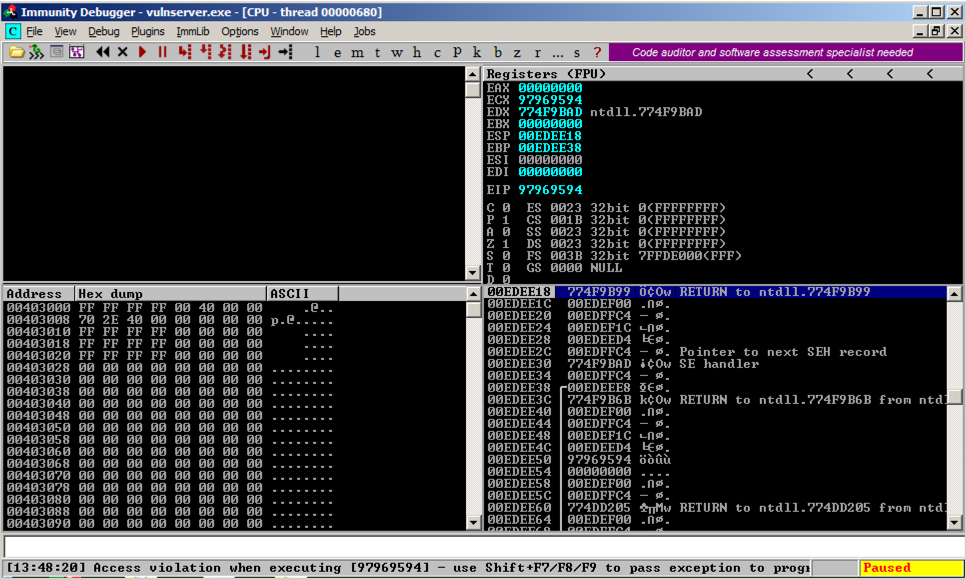Image resolution: width=966 pixels, height=580 pixels.
Task: Click the cyan C CPU window icon
Action: coord(12,31)
